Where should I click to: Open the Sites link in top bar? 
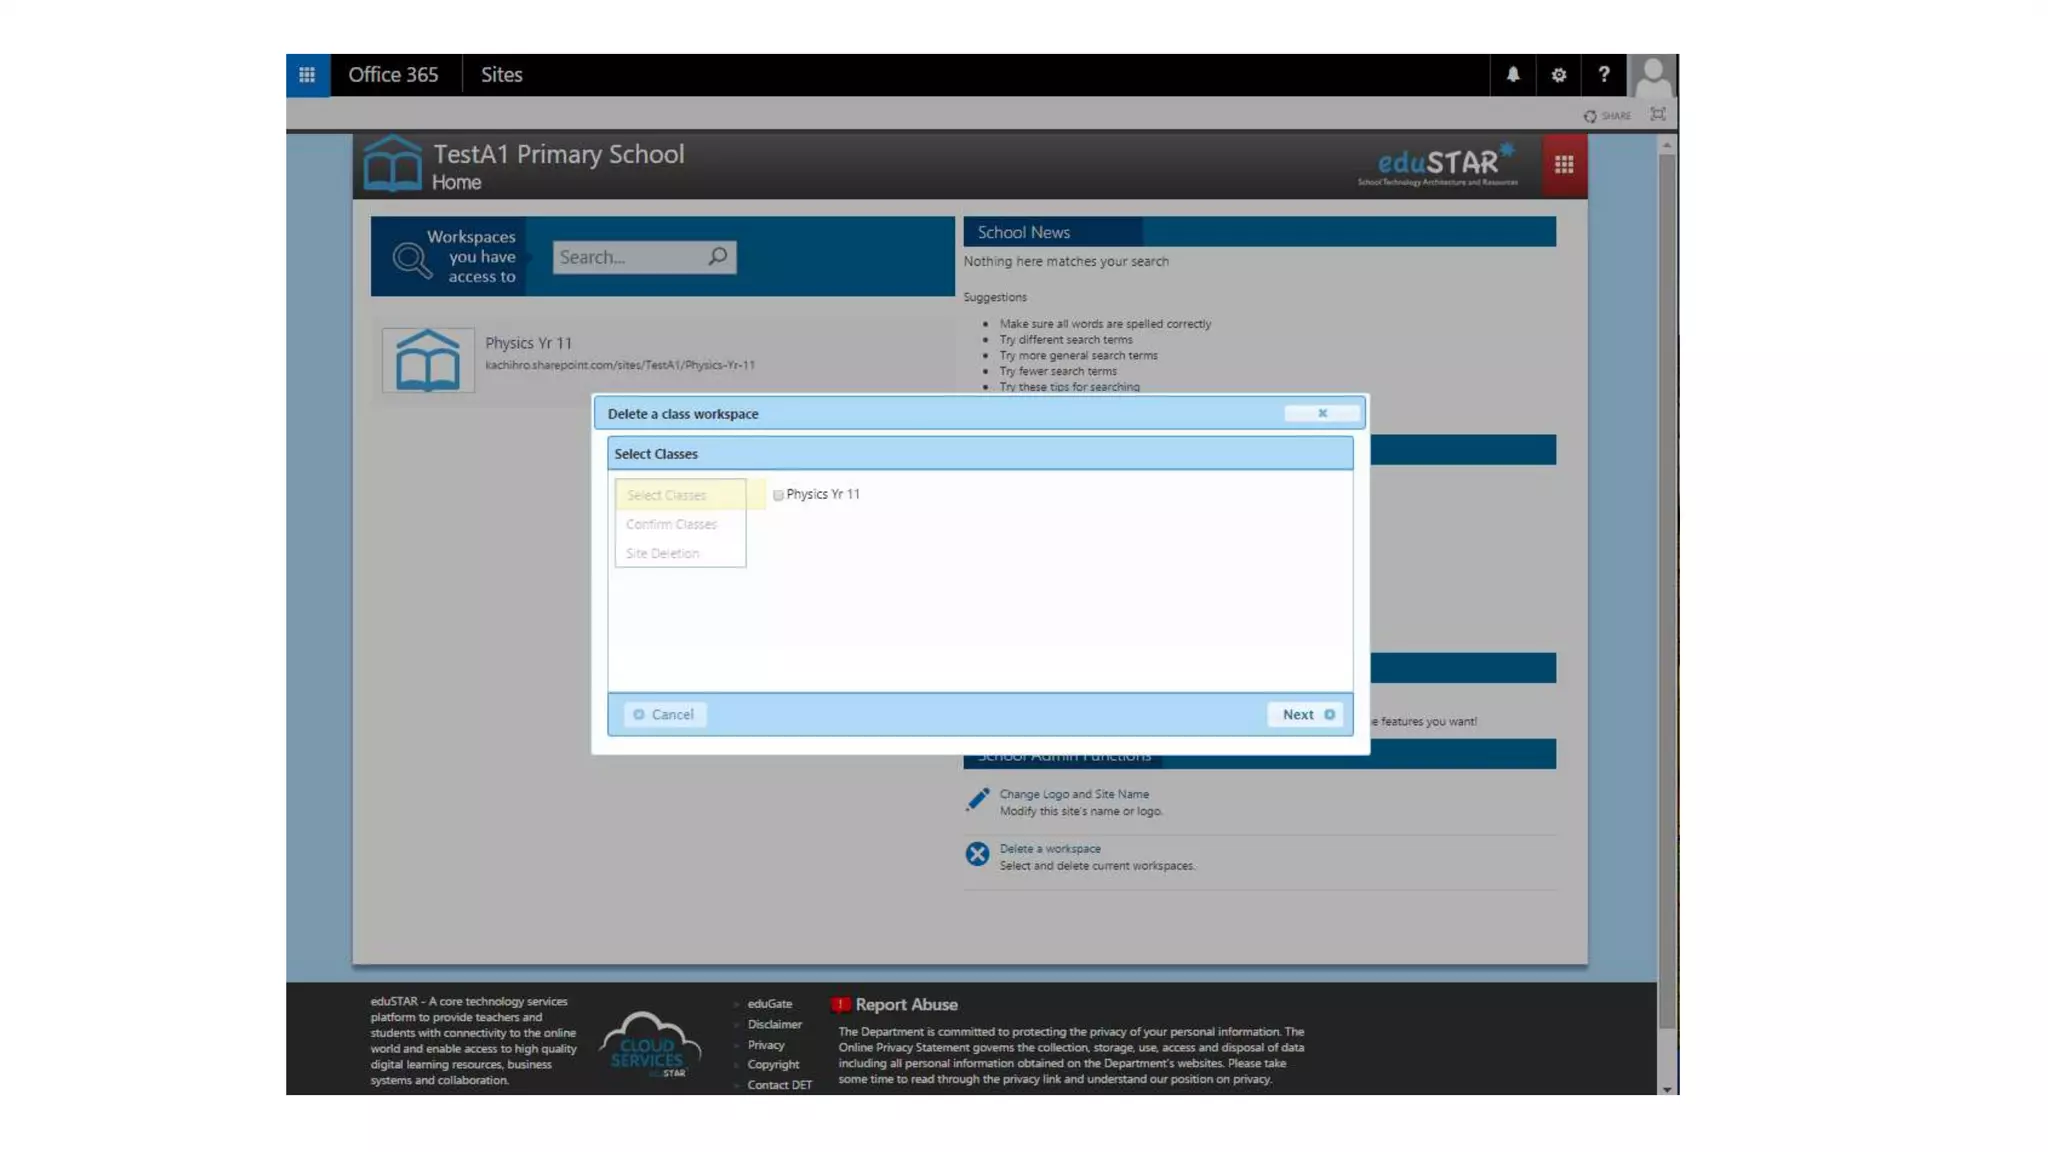coord(501,75)
